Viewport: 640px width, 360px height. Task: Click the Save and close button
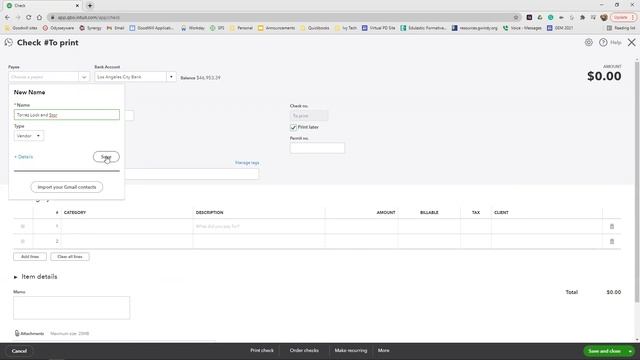click(x=604, y=351)
